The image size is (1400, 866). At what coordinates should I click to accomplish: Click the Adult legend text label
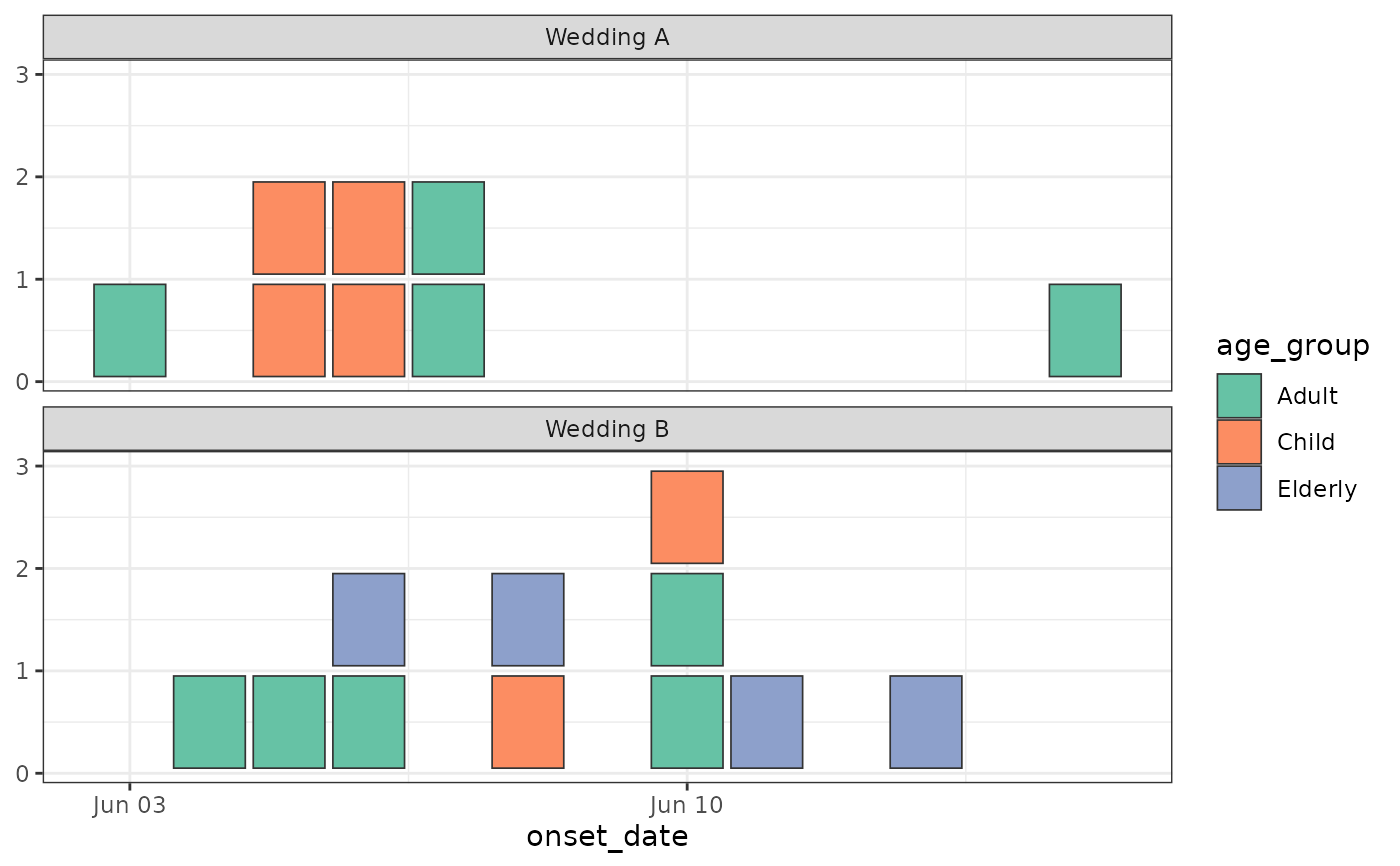(x=1307, y=396)
